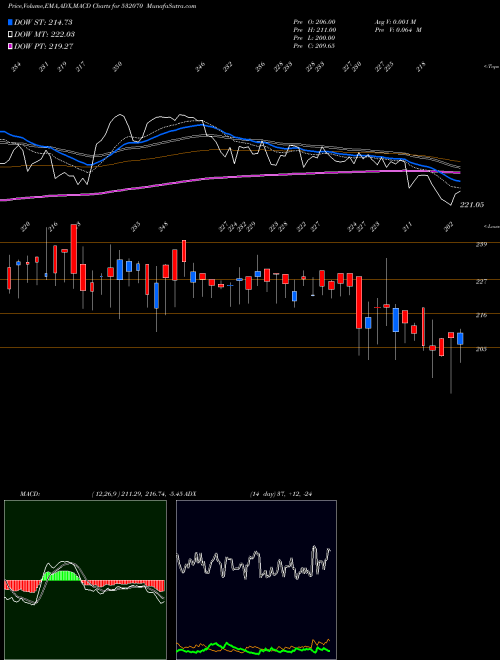The height and width of the screenshot is (660, 500).
Task: Click the 'Pre C: 209.65' value
Action: pyautogui.click(x=314, y=46)
